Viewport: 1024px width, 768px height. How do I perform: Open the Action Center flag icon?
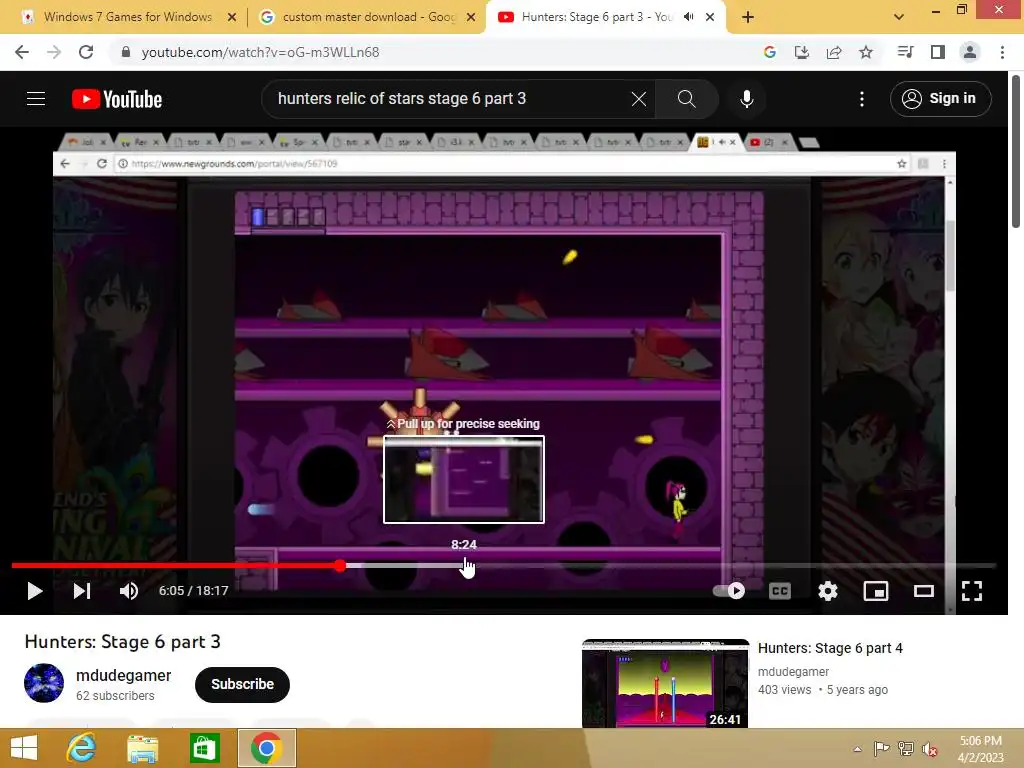(881, 749)
